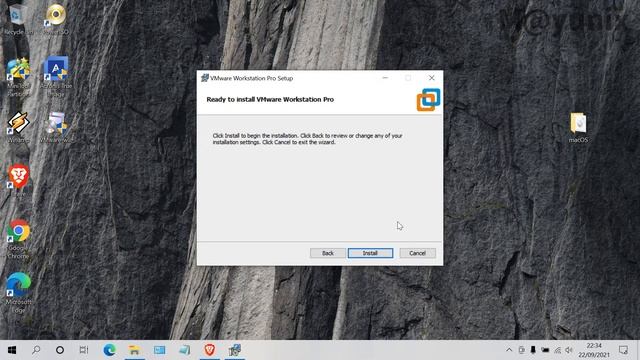This screenshot has height=360, width=640.
Task: Select the Google Chrome desktop shortcut
Action: pos(18,239)
